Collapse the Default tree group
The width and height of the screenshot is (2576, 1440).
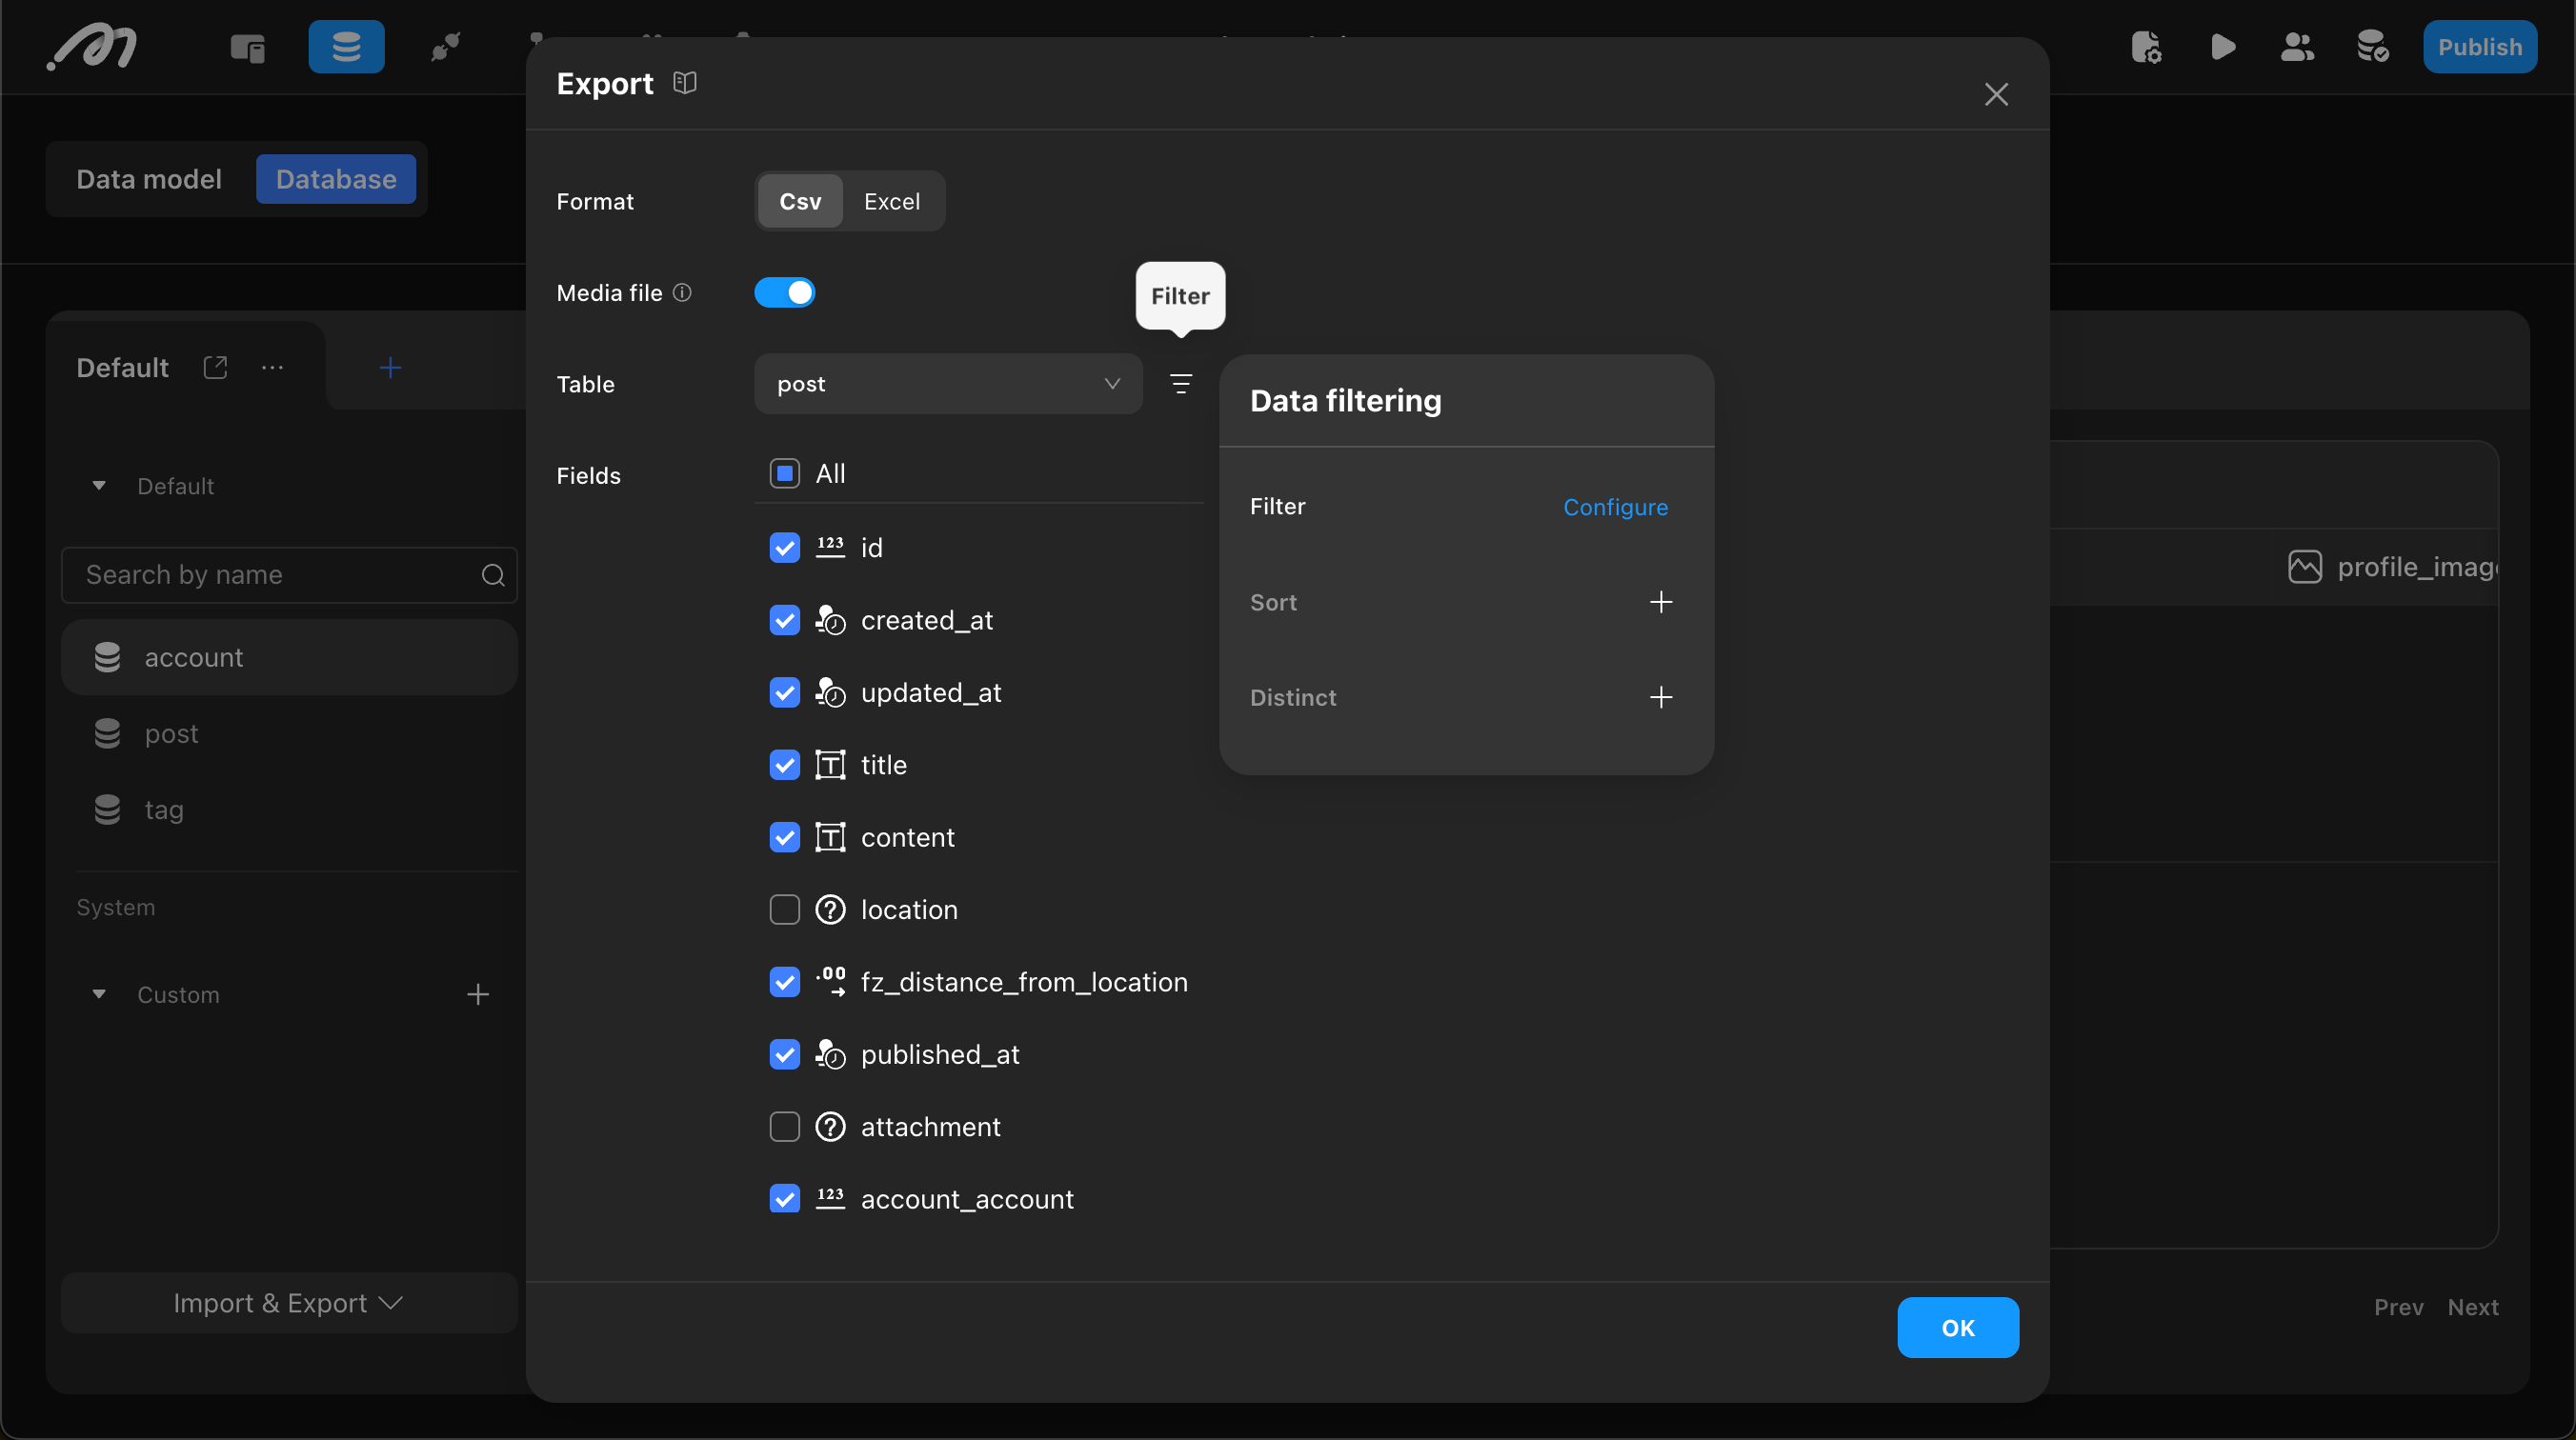[99, 486]
